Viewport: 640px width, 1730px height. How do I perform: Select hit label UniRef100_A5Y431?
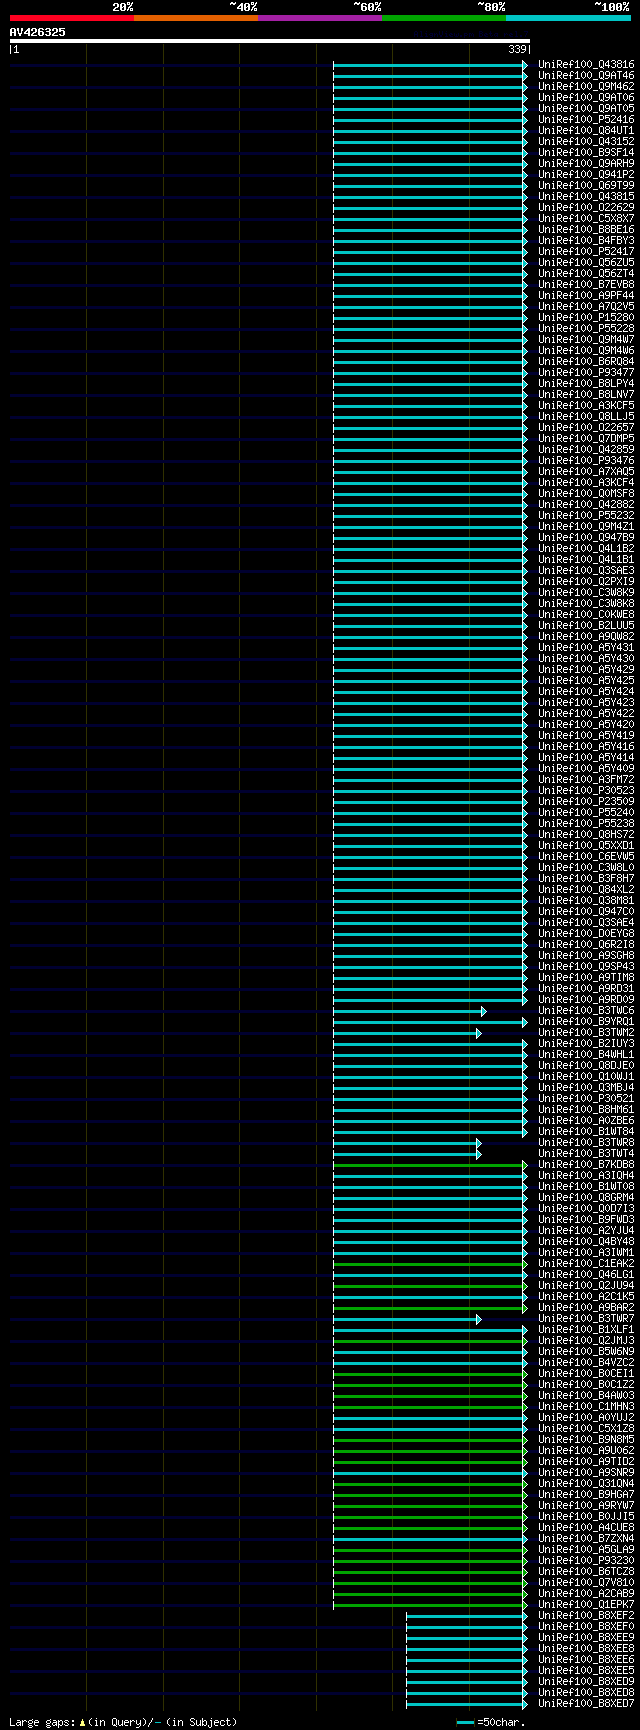tap(586, 647)
